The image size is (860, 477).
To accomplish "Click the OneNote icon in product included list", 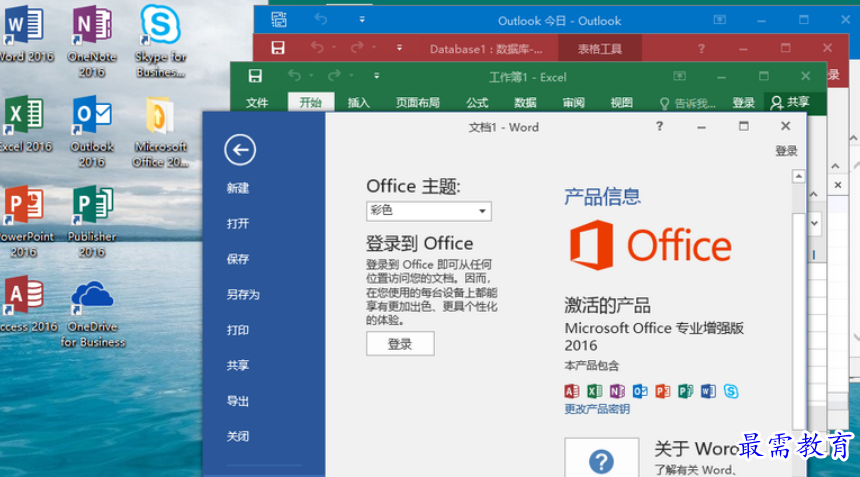I will coord(617,391).
